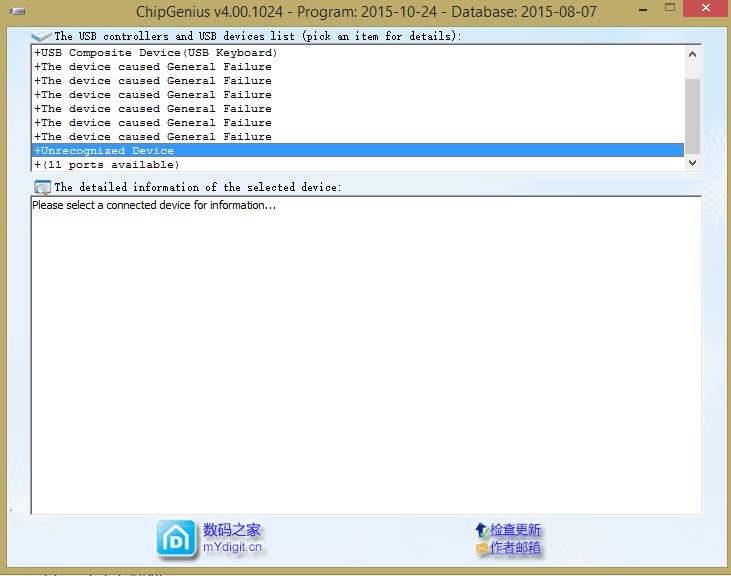This screenshot has width=731, height=576.
Task: Click the device list scroll up arrow
Action: click(x=692, y=54)
